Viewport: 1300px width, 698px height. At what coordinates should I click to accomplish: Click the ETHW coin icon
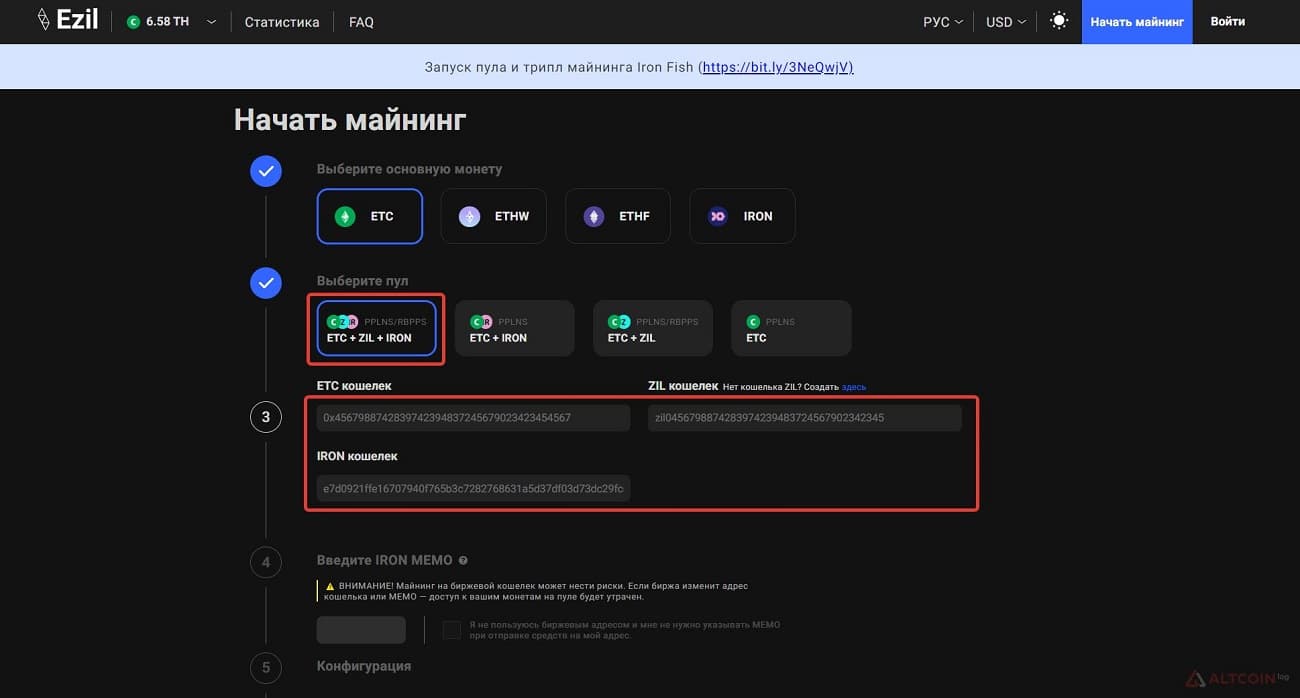[x=469, y=216]
